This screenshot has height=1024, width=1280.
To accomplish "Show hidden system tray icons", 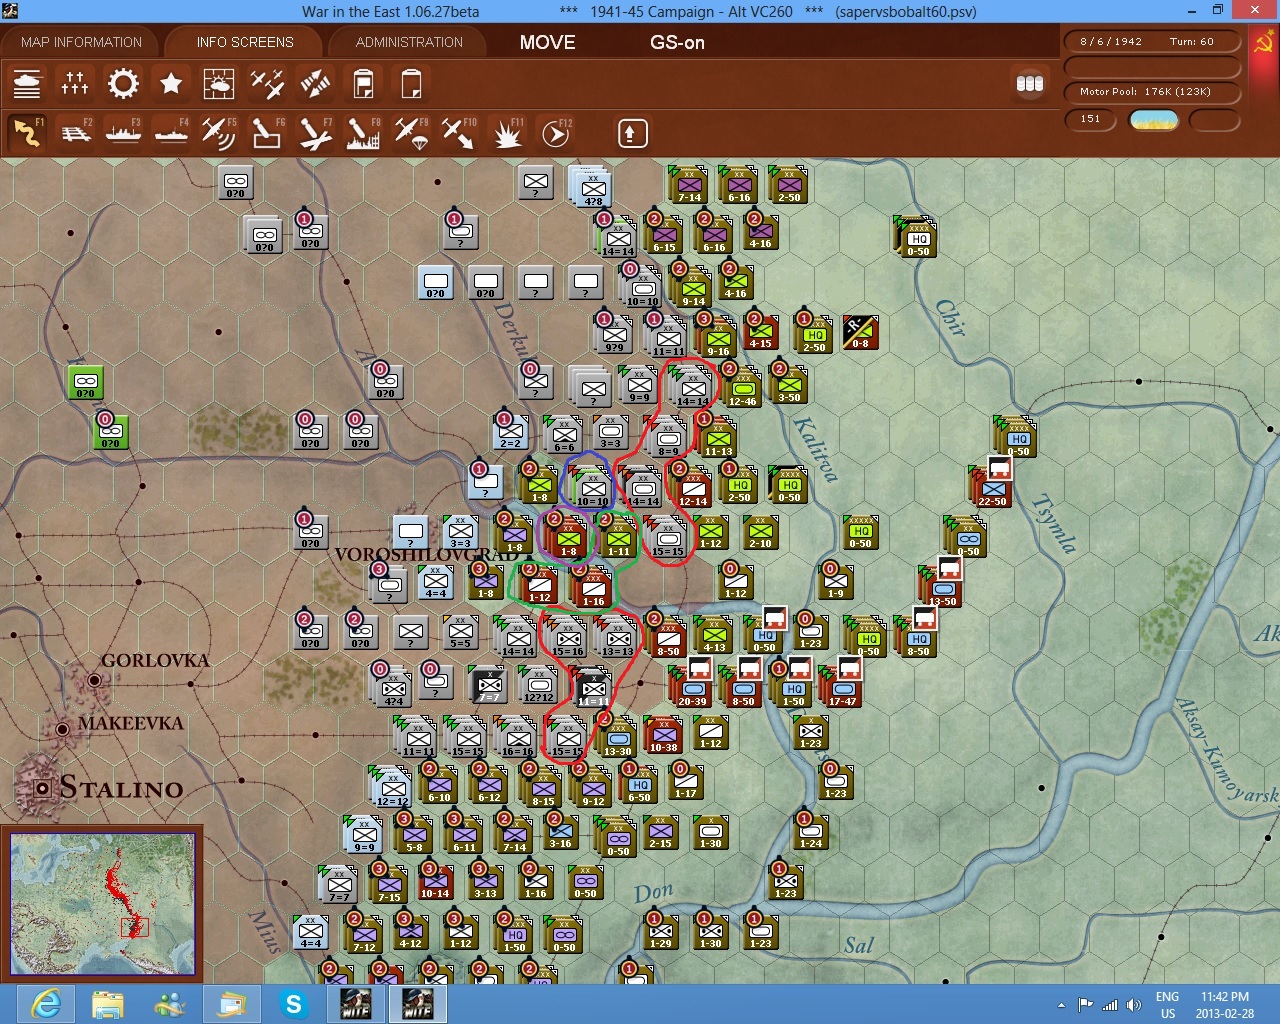I will click(x=1060, y=1005).
